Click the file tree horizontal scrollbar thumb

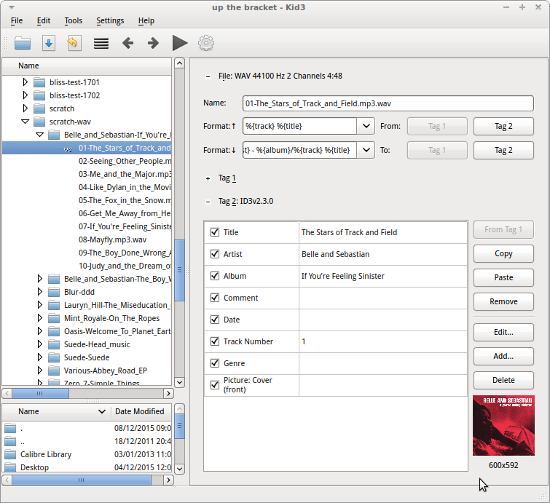(40, 393)
